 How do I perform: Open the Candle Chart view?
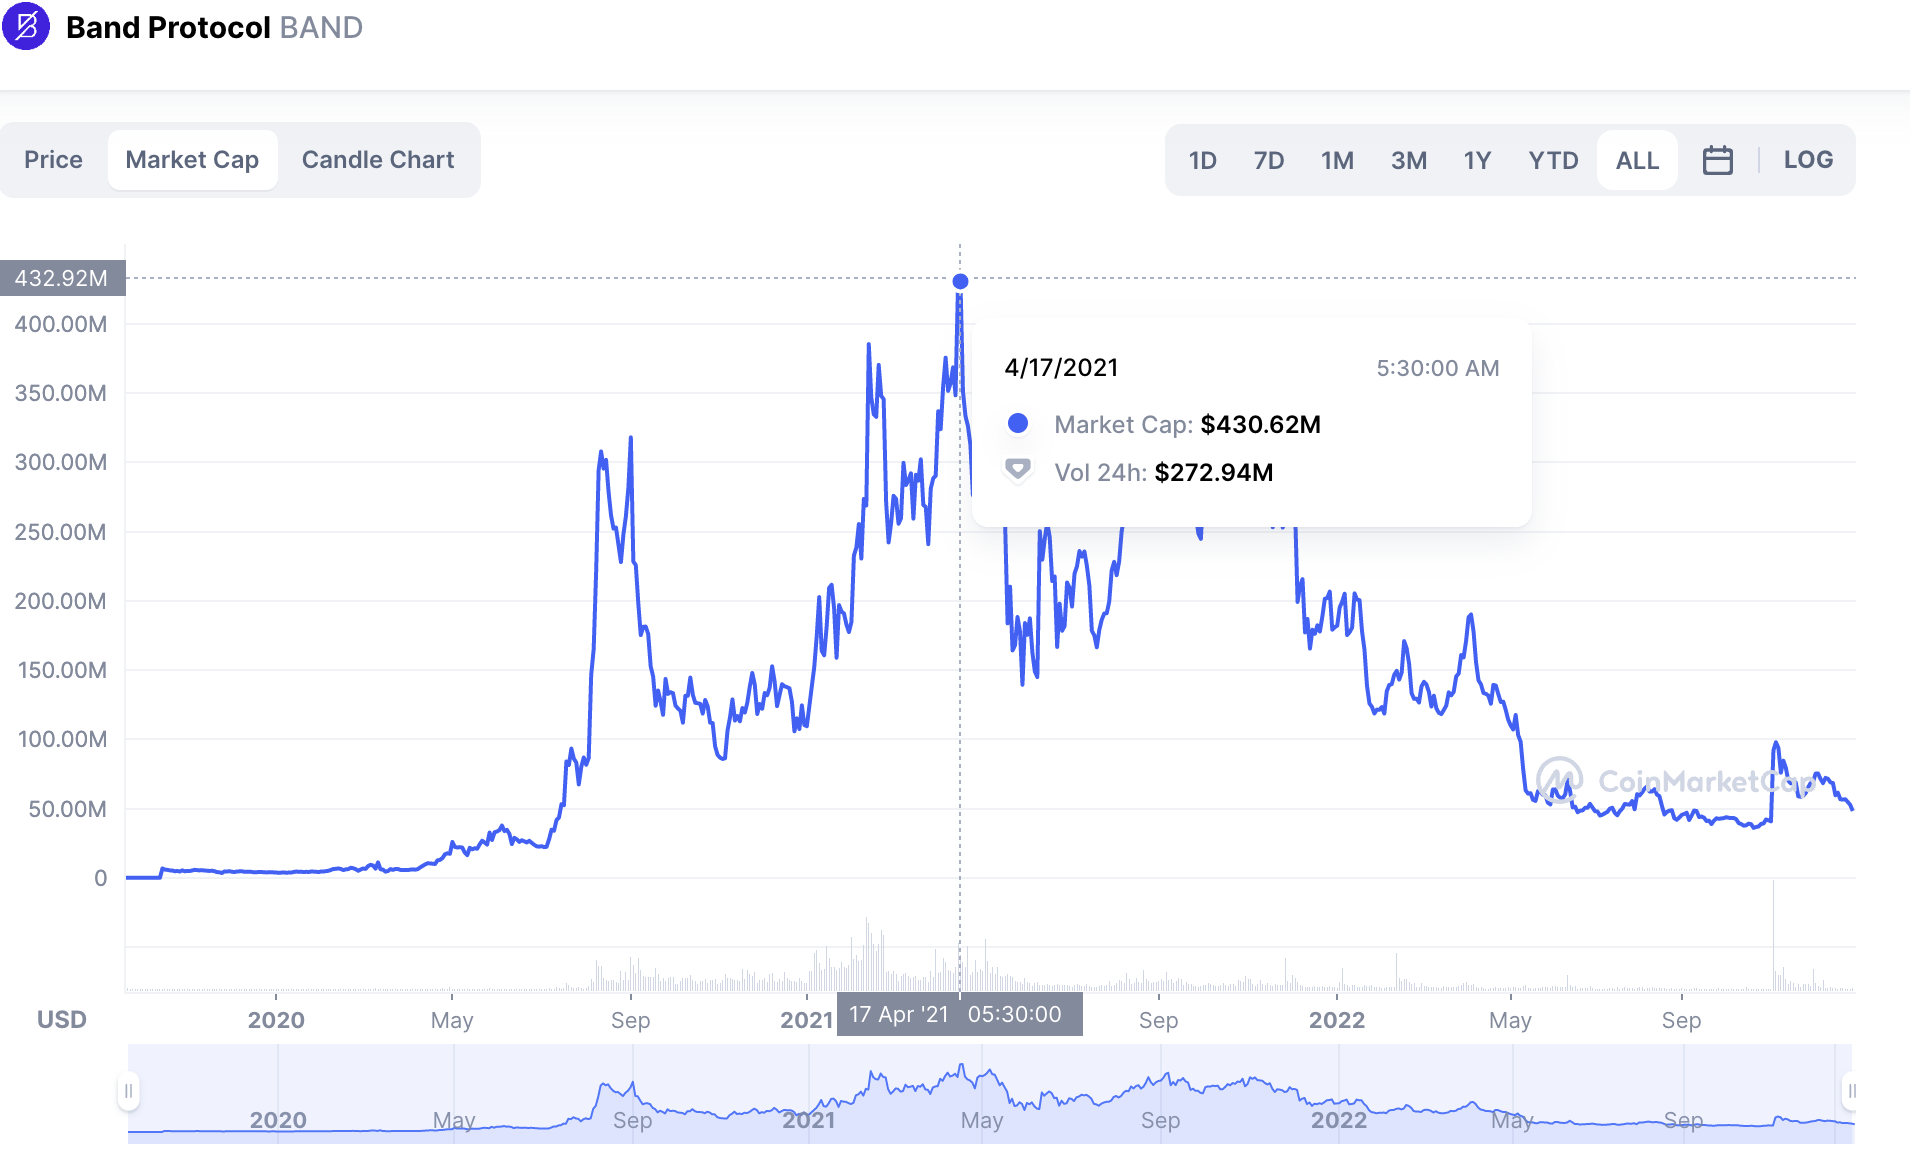pyautogui.click(x=377, y=159)
